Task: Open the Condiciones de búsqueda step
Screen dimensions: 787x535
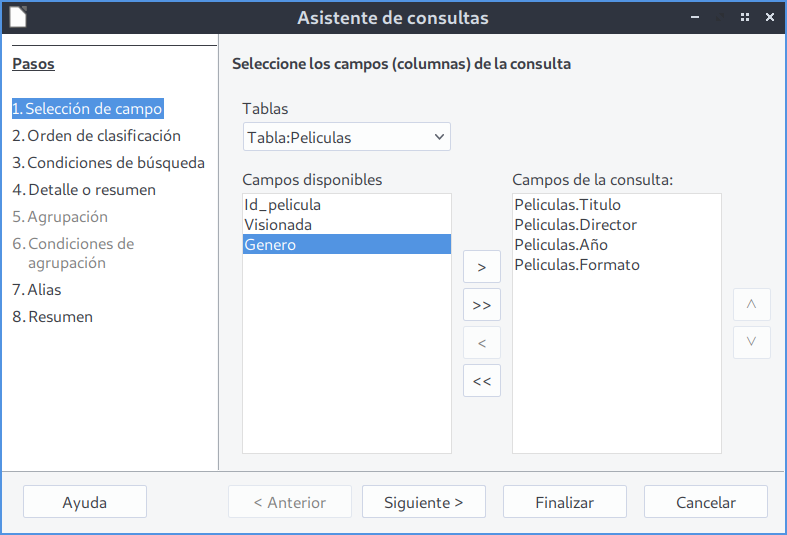Action: tap(108, 162)
